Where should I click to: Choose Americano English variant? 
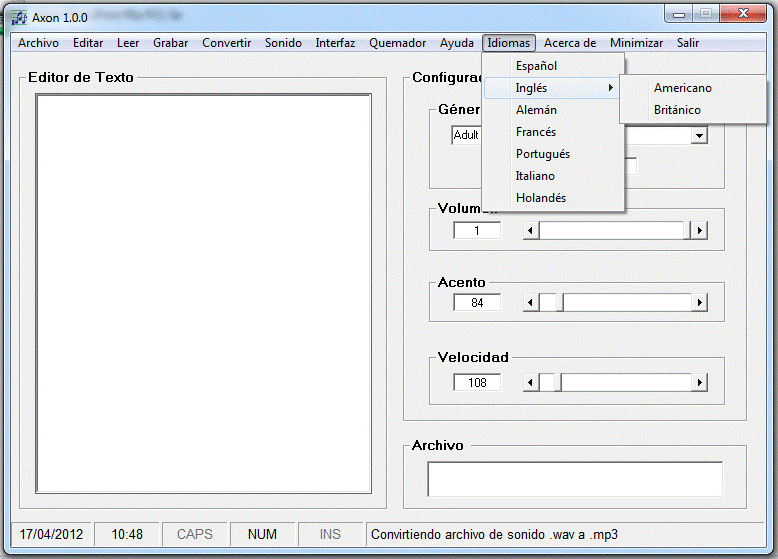pyautogui.click(x=682, y=88)
